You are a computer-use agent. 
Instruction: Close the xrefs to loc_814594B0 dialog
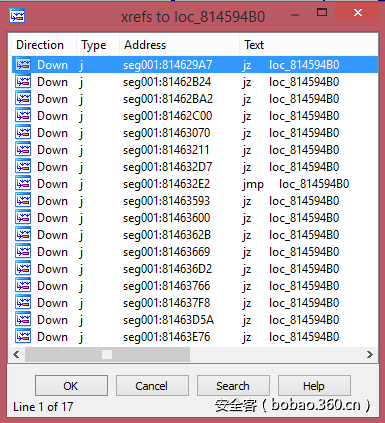click(x=358, y=13)
